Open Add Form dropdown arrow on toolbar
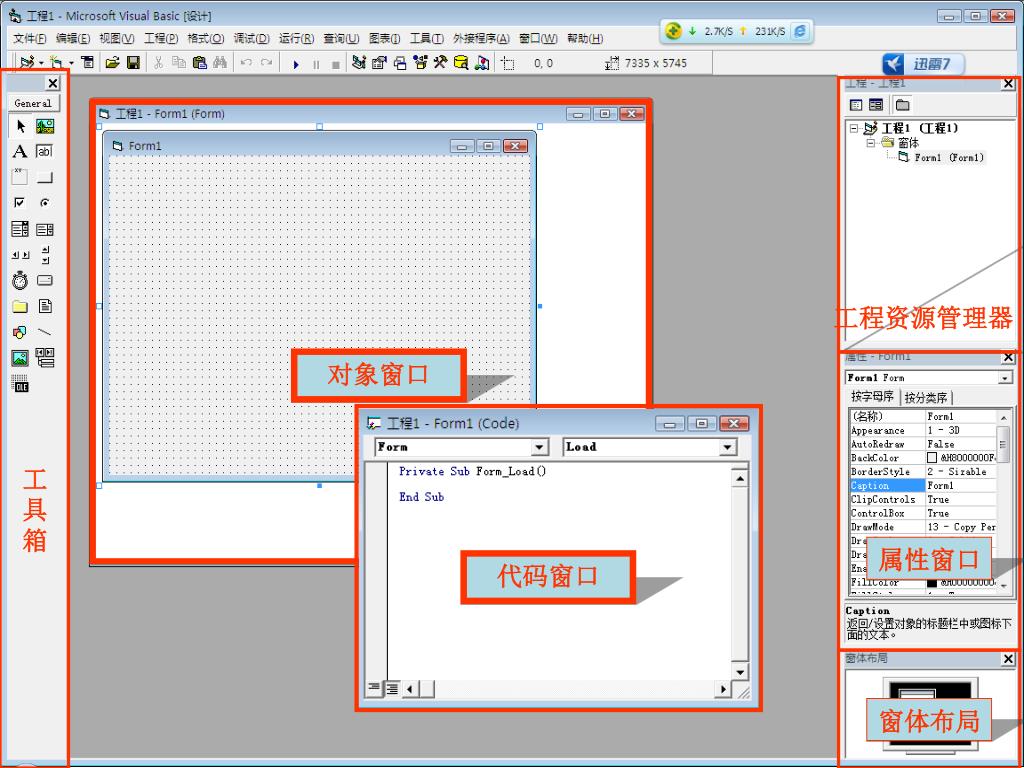The height and width of the screenshot is (768, 1024). [71, 63]
